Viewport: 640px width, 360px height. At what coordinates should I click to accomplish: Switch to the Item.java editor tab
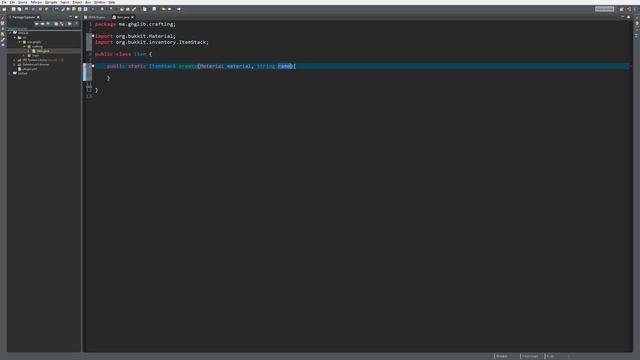pos(122,17)
